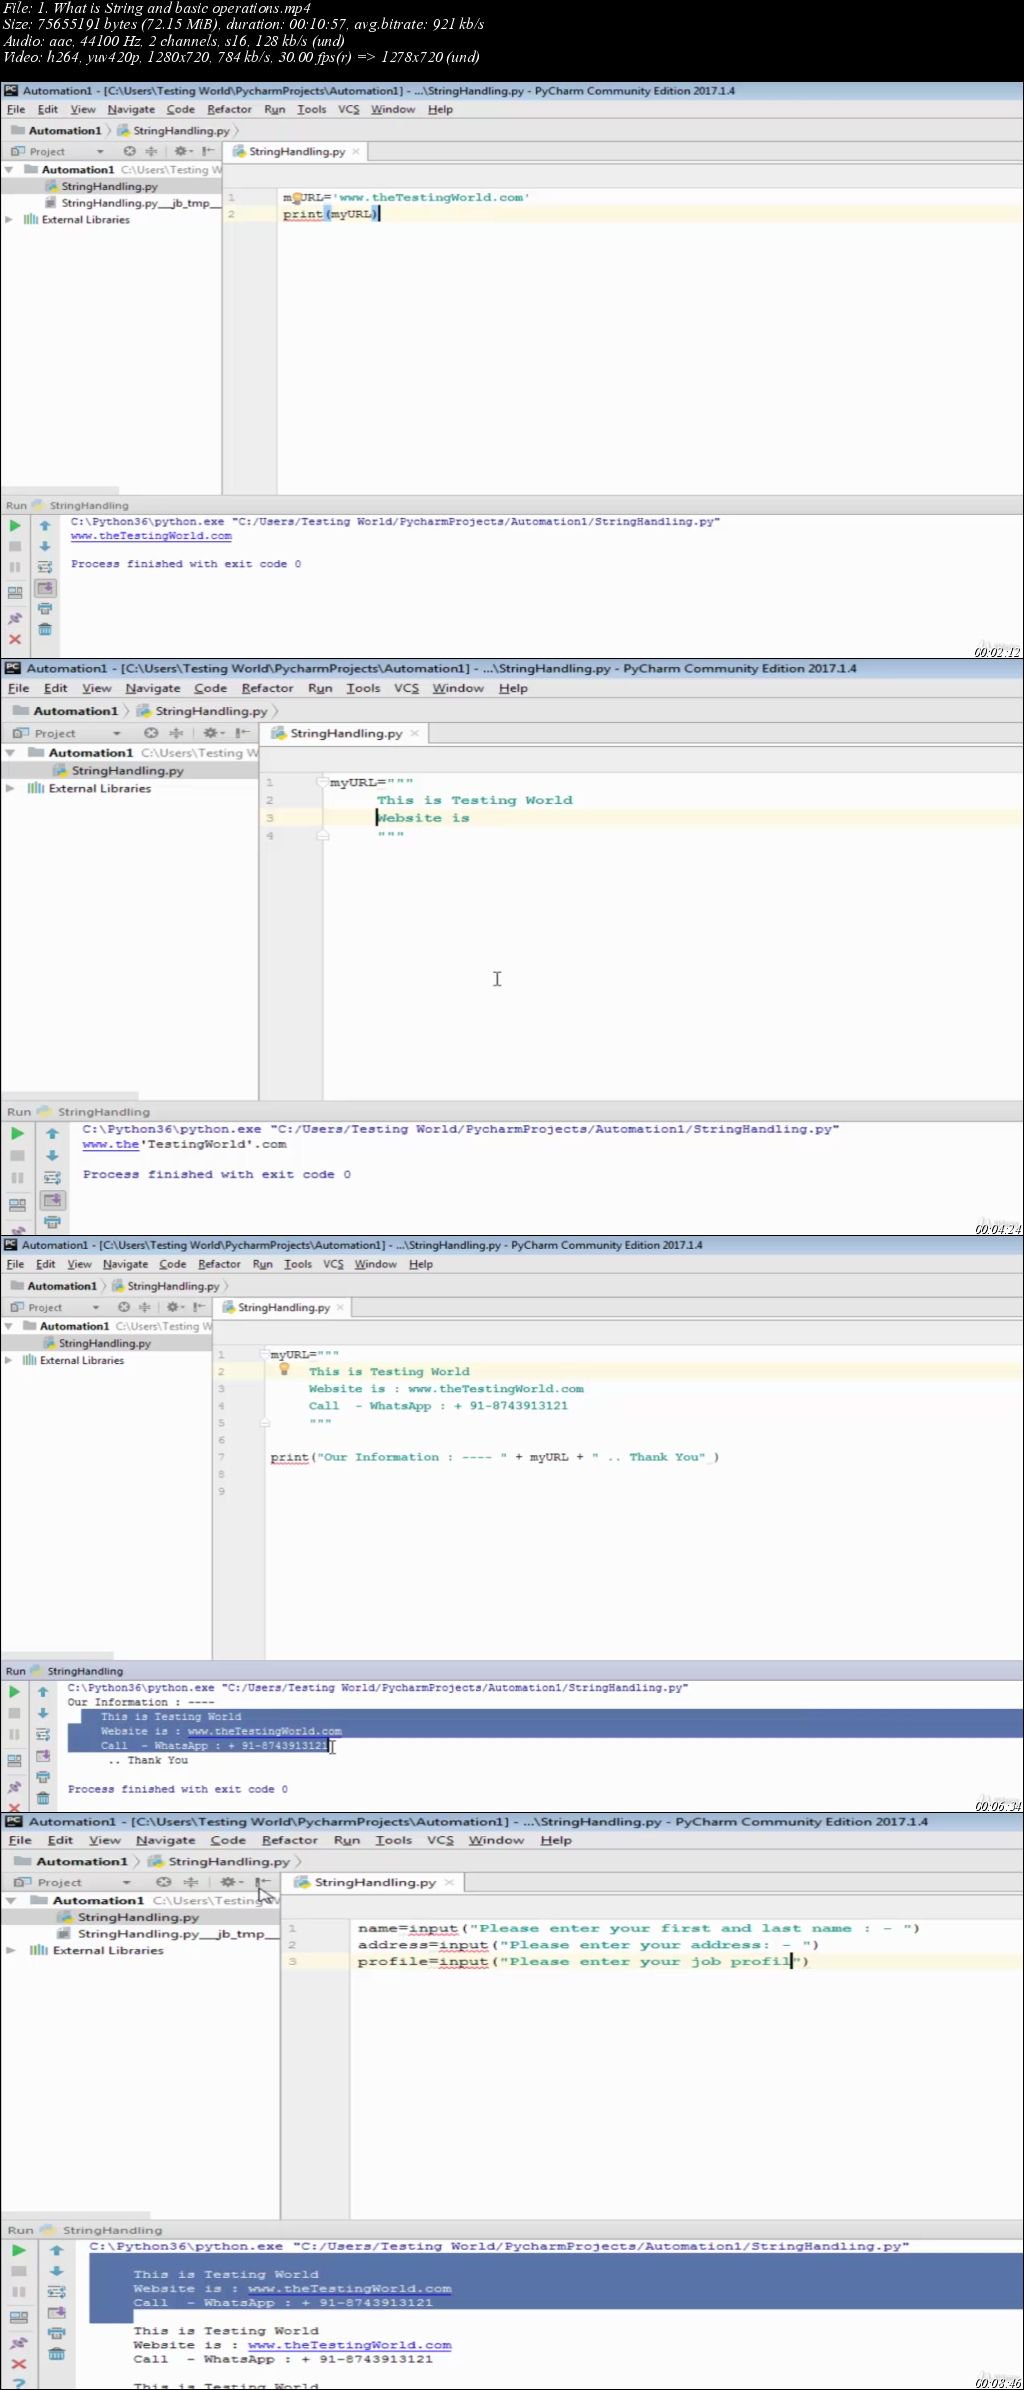Viewport: 1024px width, 2390px height.
Task: Click Scroll-from-source icon in 00:04:24 frame's Project toolbar
Action: tap(151, 733)
